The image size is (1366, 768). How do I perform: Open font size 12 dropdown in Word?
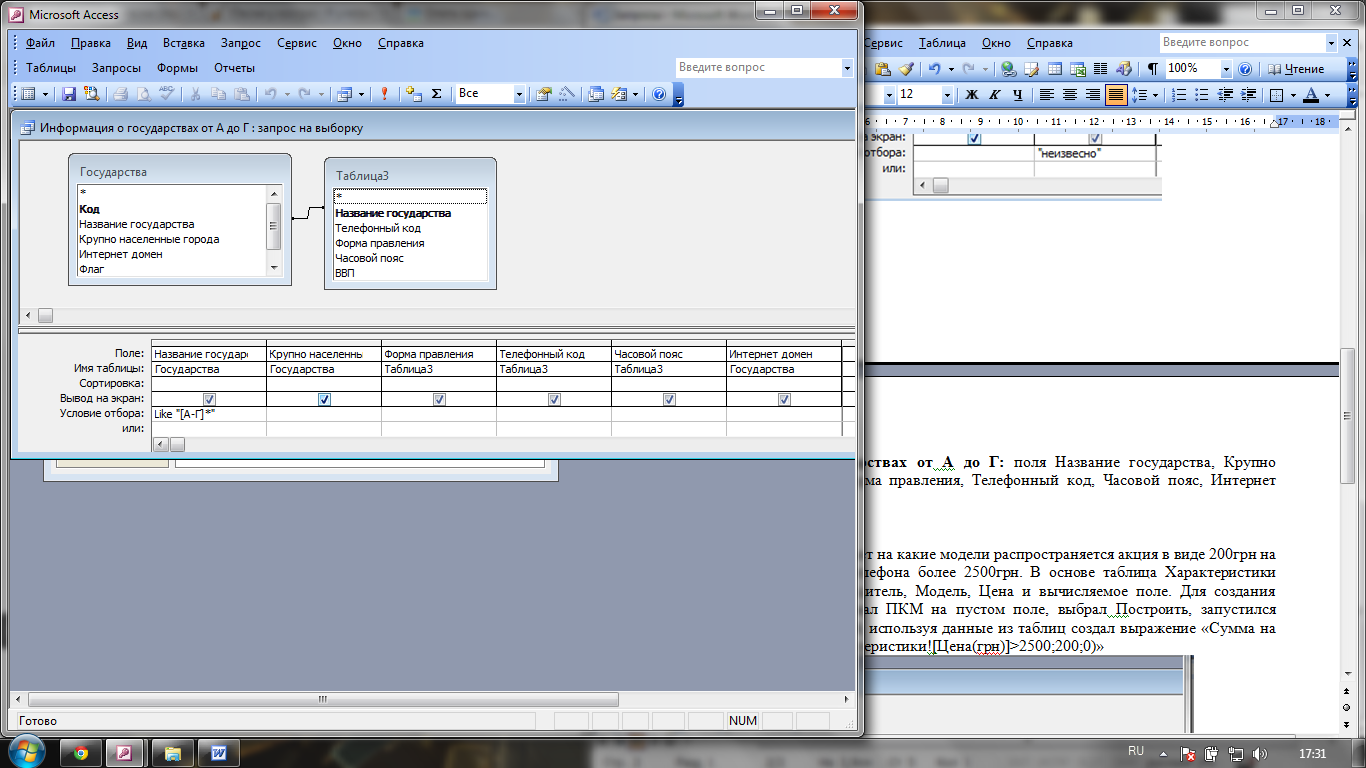[x=947, y=95]
